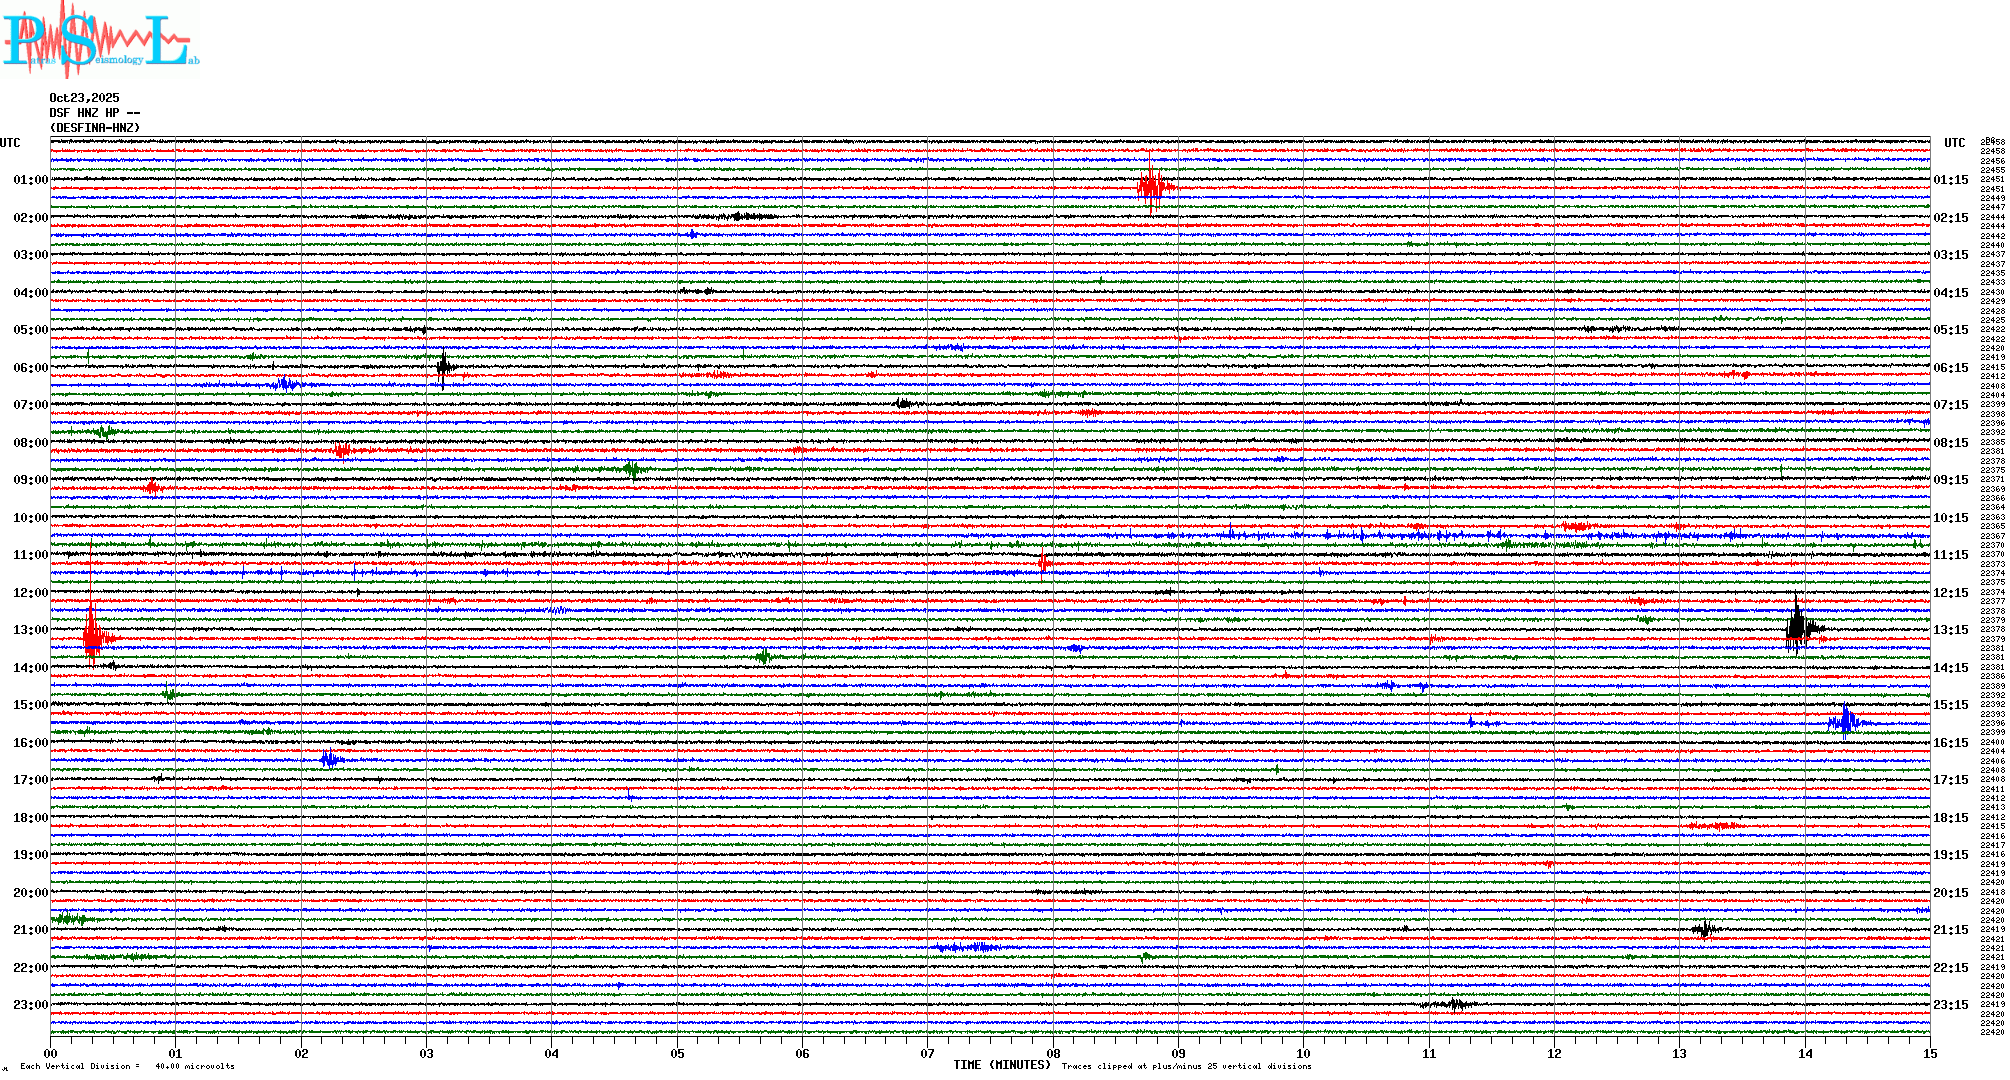Click the DESFINA-HNZ station label

coord(95,128)
